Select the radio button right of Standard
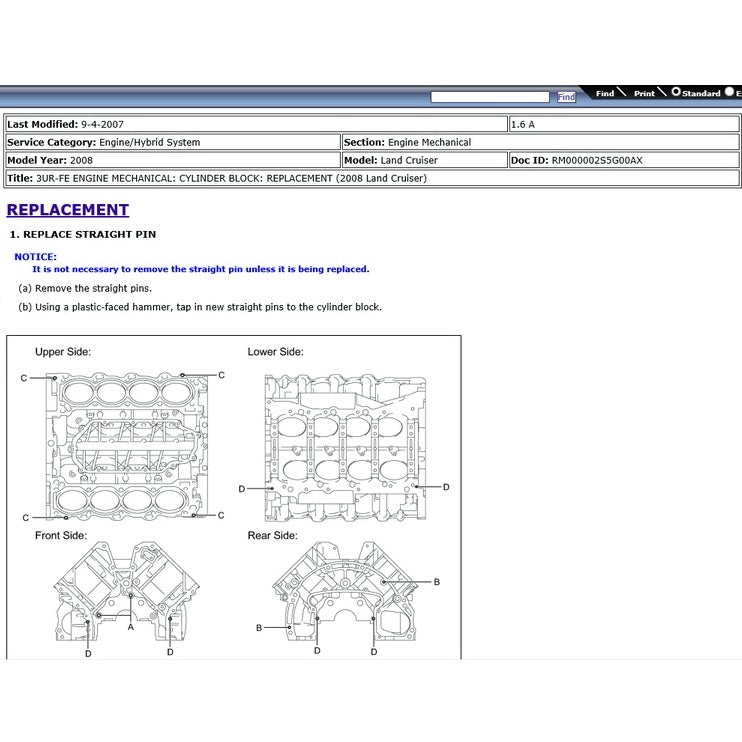This screenshot has width=742, height=742. click(x=731, y=92)
